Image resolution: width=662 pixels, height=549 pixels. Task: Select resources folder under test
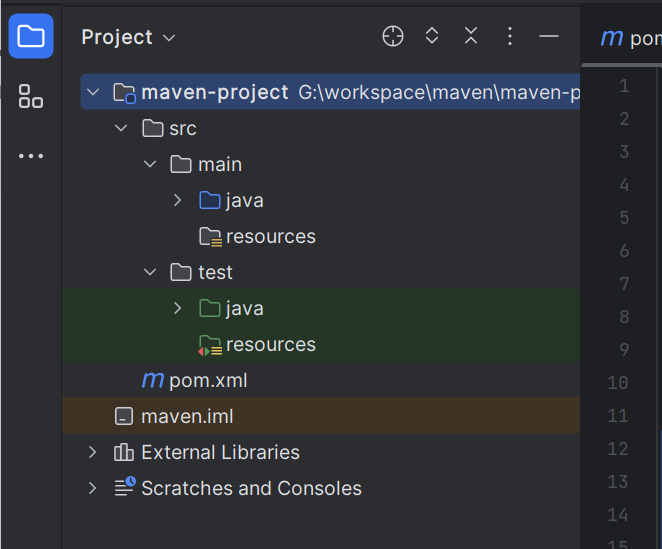click(270, 345)
